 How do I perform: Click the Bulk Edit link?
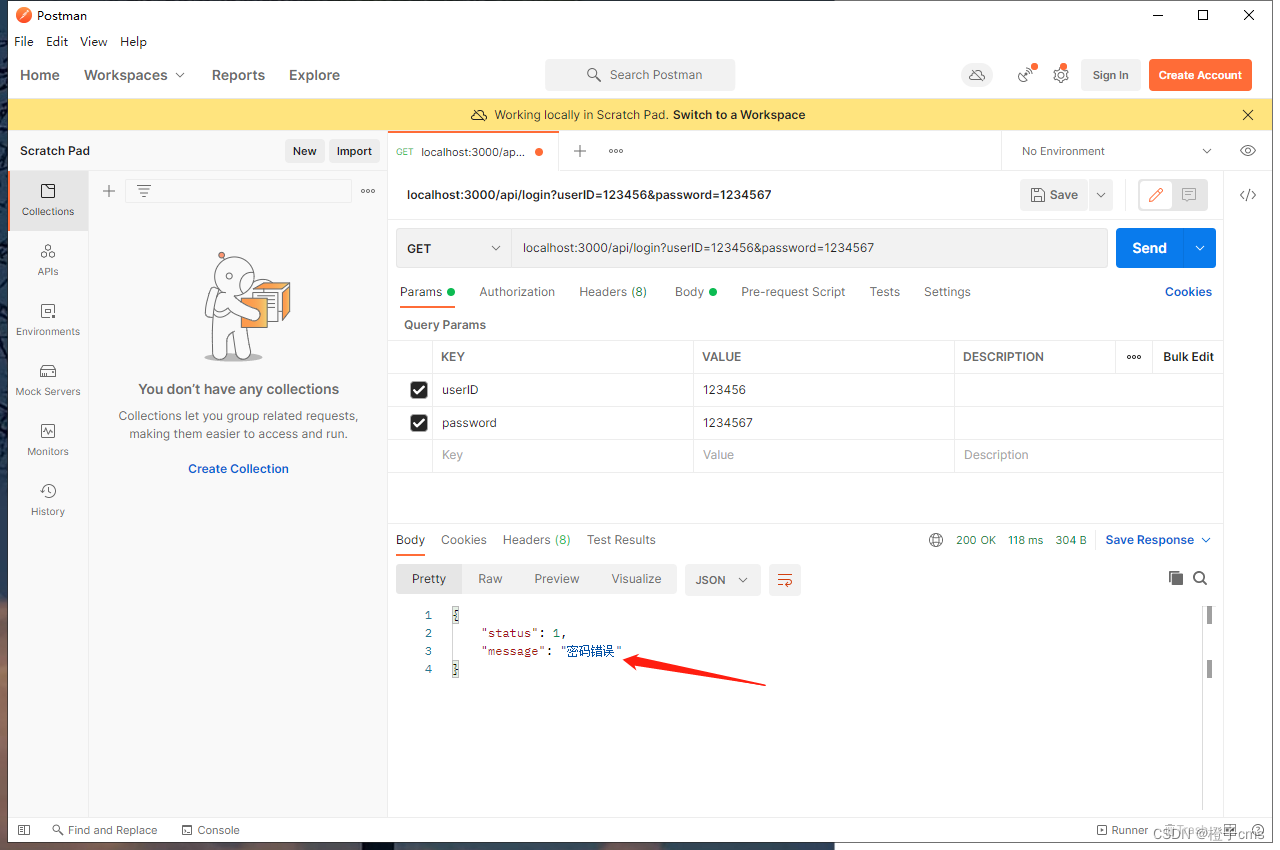coord(1188,357)
